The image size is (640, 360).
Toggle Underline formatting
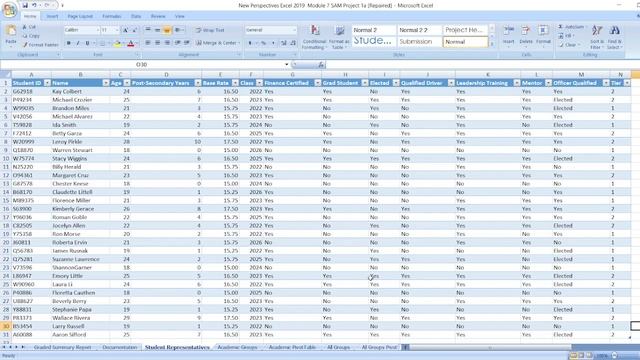coord(87,43)
